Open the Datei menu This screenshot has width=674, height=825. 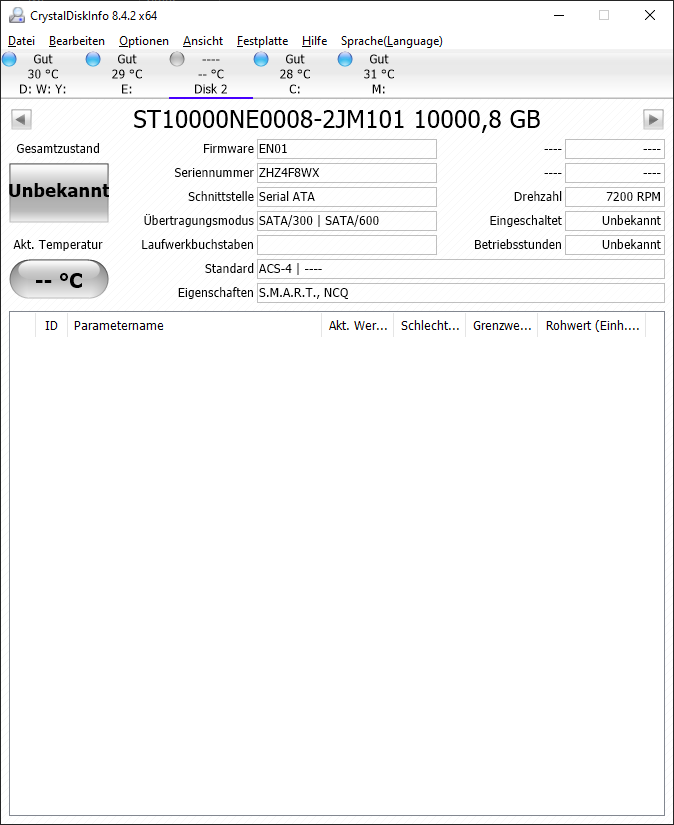(22, 41)
